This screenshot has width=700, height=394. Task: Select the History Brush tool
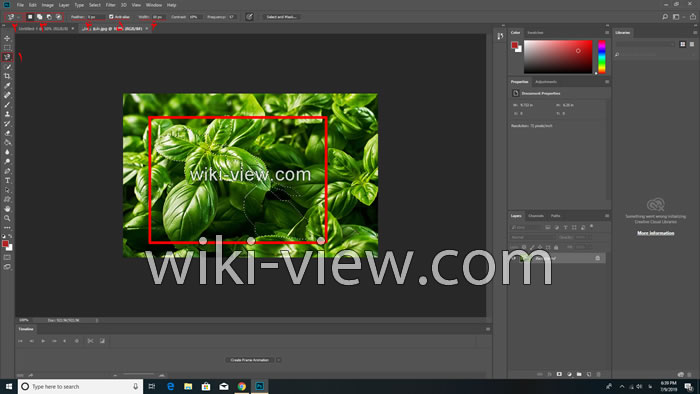tap(7, 124)
